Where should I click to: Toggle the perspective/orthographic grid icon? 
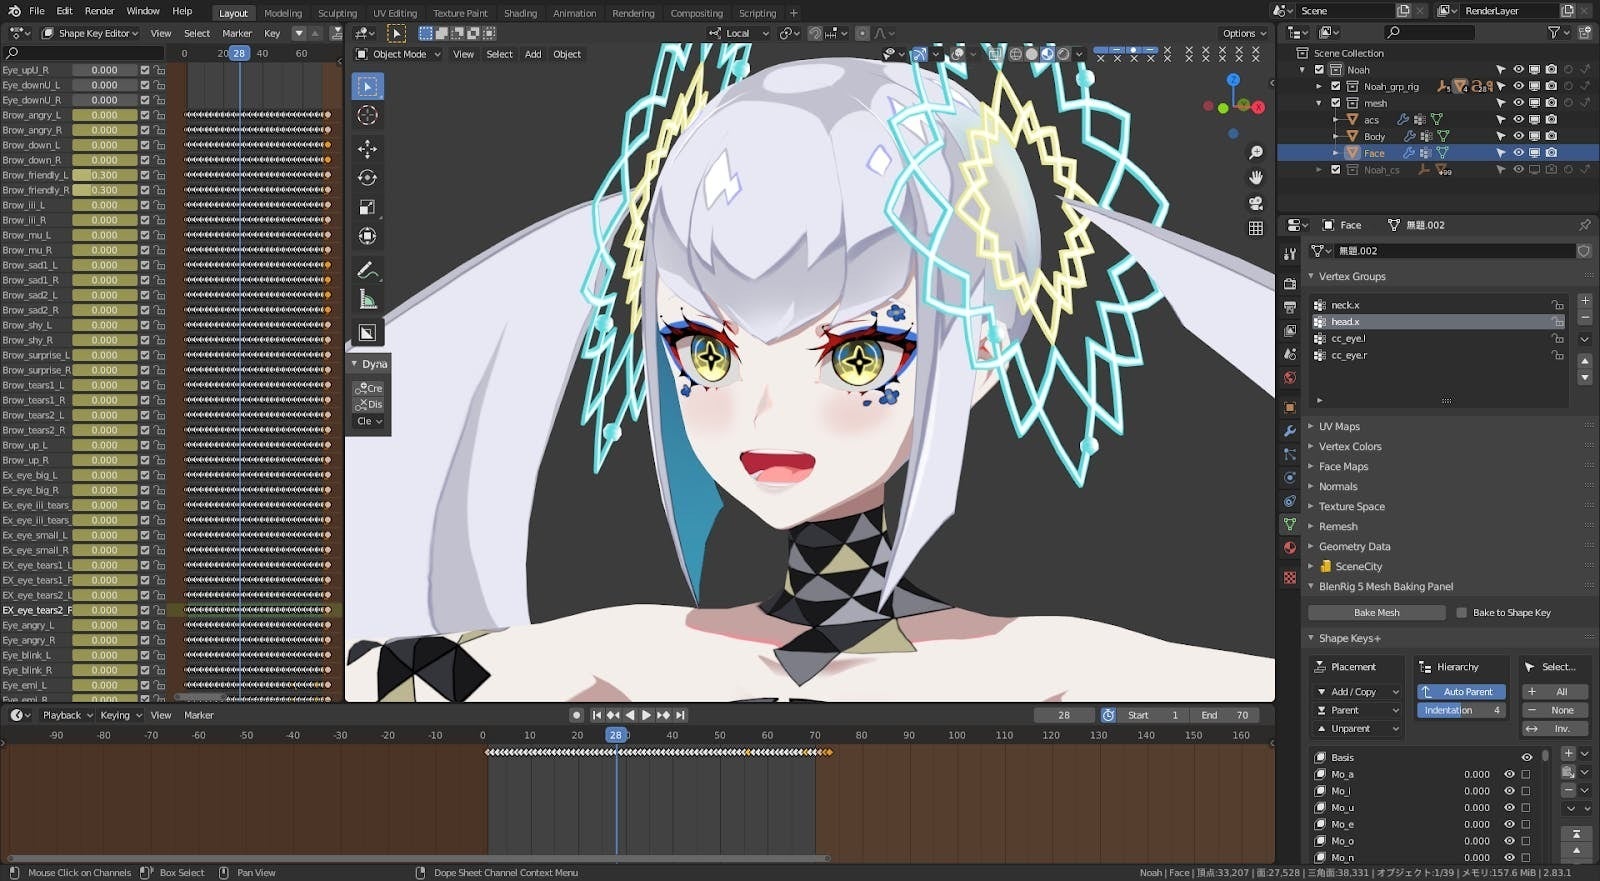coord(1256,229)
